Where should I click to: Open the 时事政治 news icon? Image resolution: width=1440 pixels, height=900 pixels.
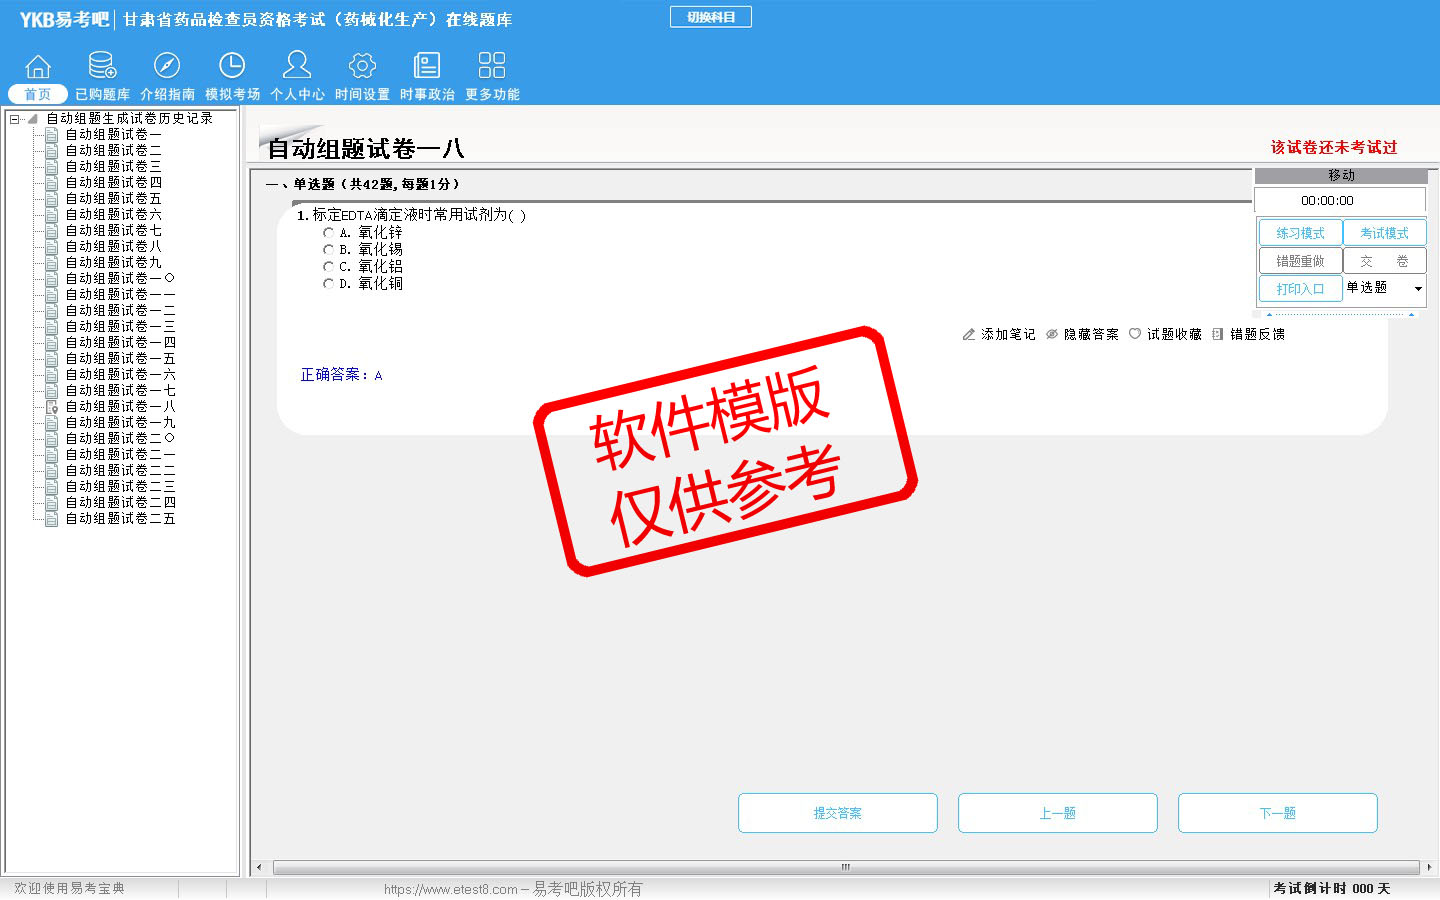pos(427,67)
